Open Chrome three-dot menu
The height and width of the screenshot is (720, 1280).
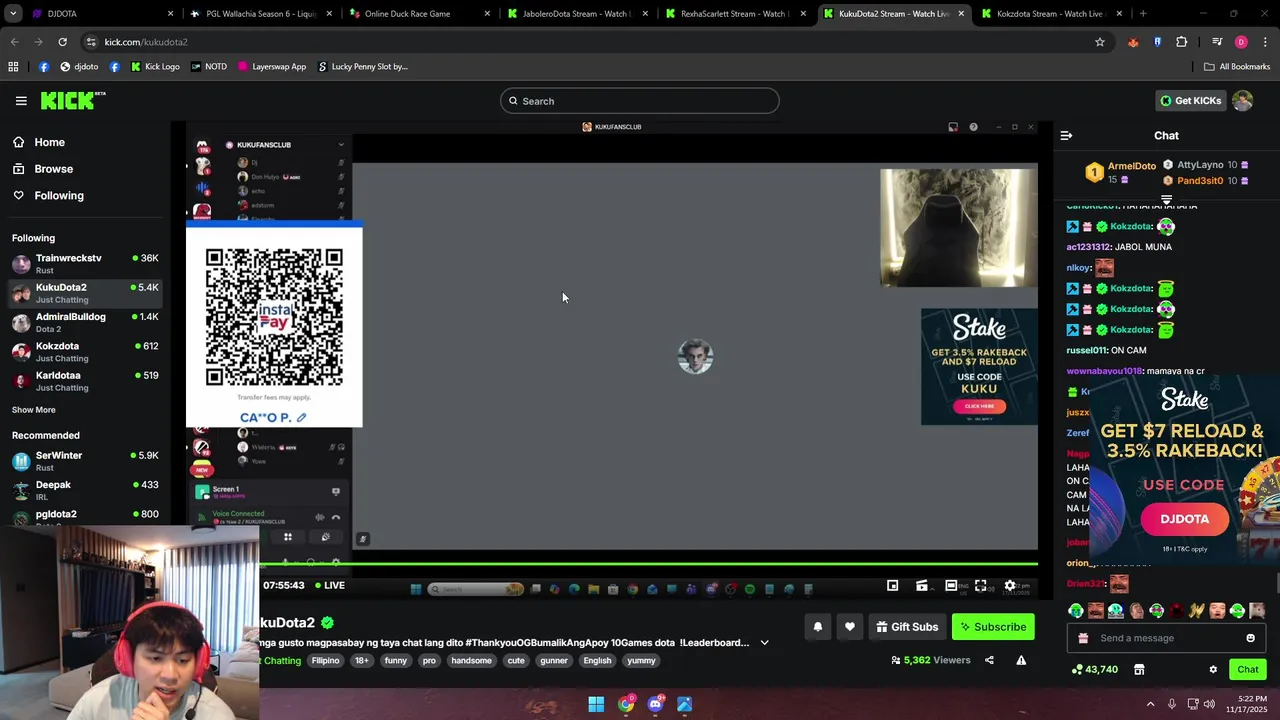click(x=1265, y=42)
